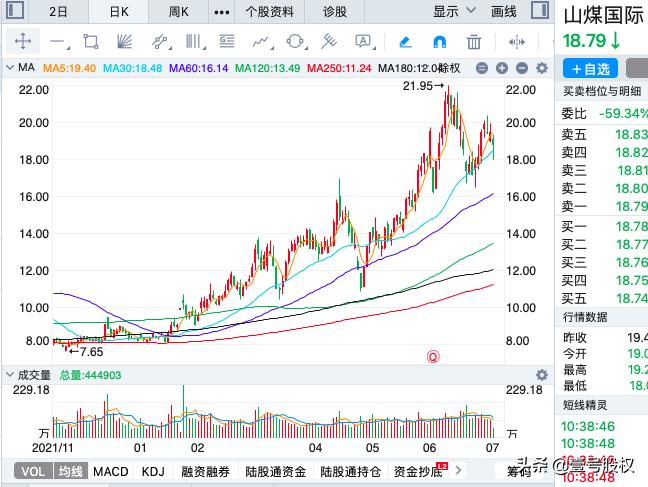Expand indicator tabs with right chevron
The image size is (648, 487).
pos(458,470)
